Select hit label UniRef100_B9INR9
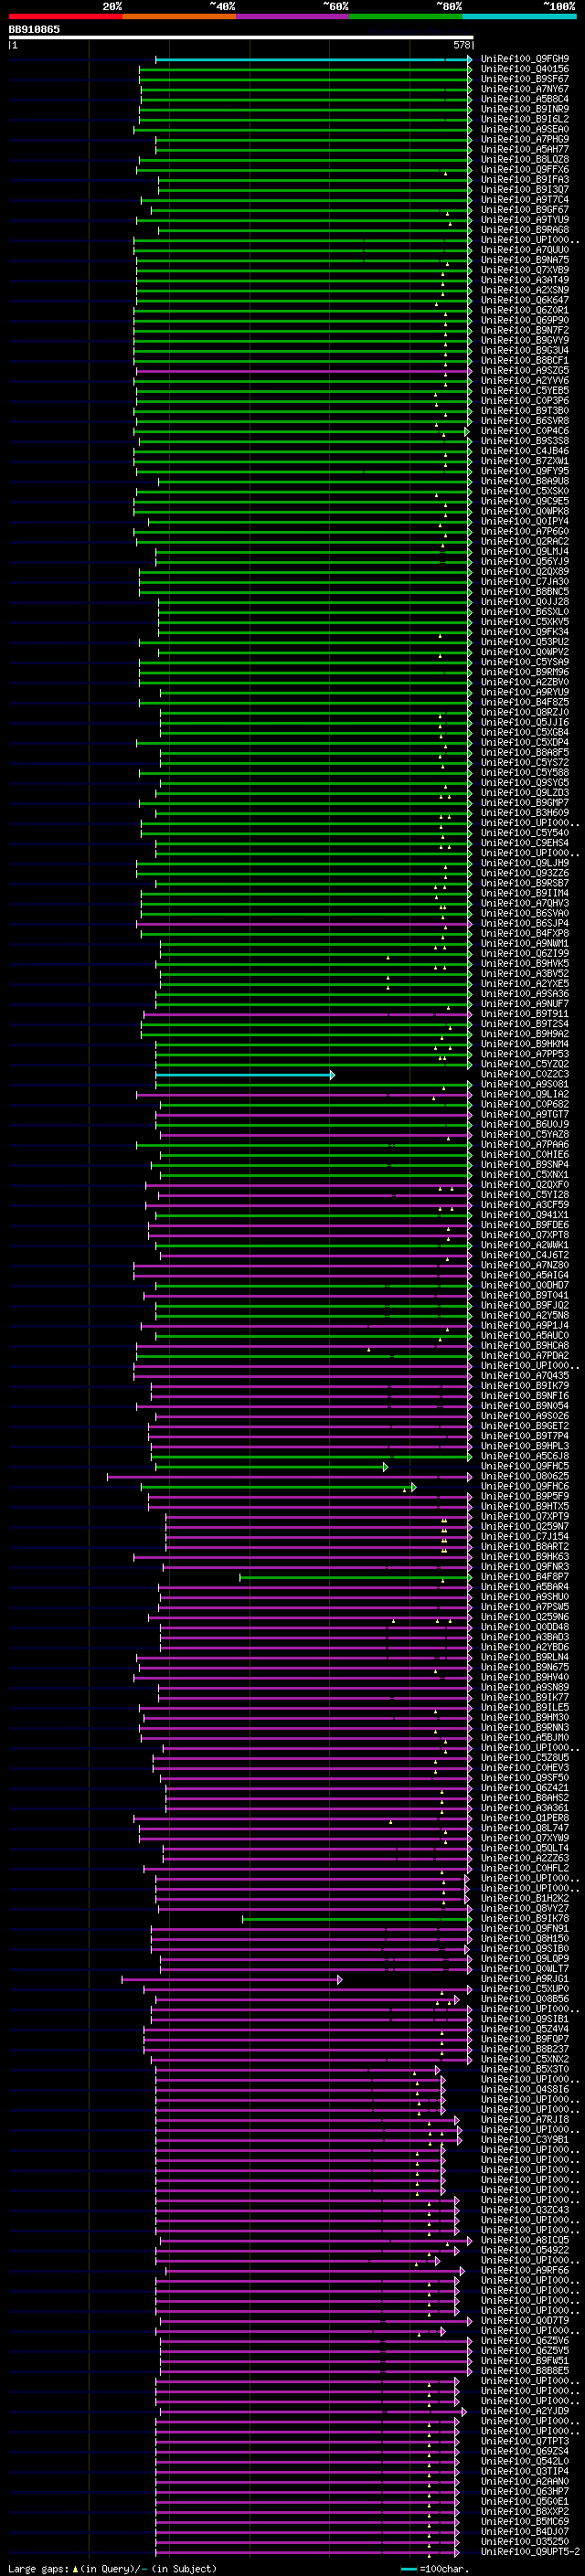This screenshot has width=585, height=2576. 525,109
